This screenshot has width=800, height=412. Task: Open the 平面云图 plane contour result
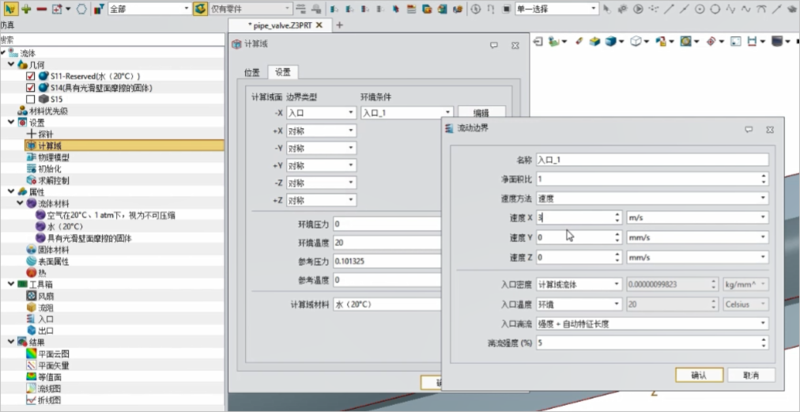click(x=50, y=352)
